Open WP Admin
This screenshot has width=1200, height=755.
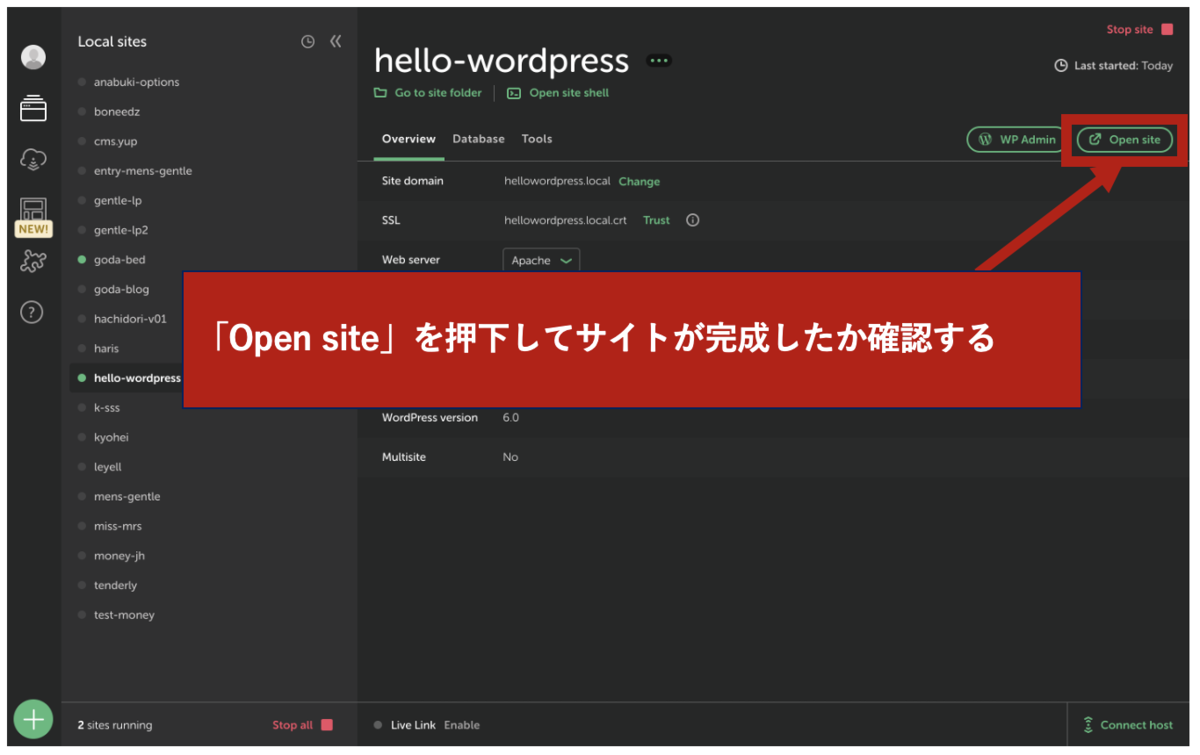[1017, 140]
